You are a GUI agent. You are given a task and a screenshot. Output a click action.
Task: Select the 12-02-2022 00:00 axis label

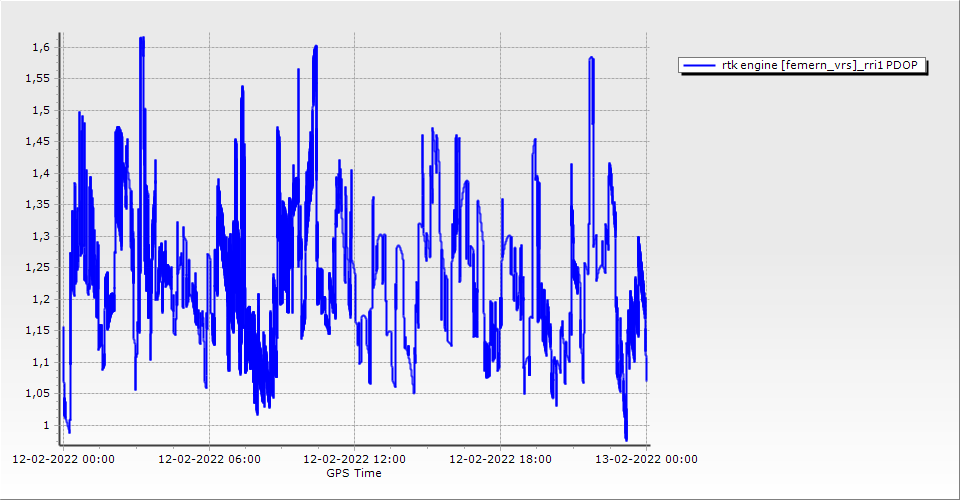[63, 459]
